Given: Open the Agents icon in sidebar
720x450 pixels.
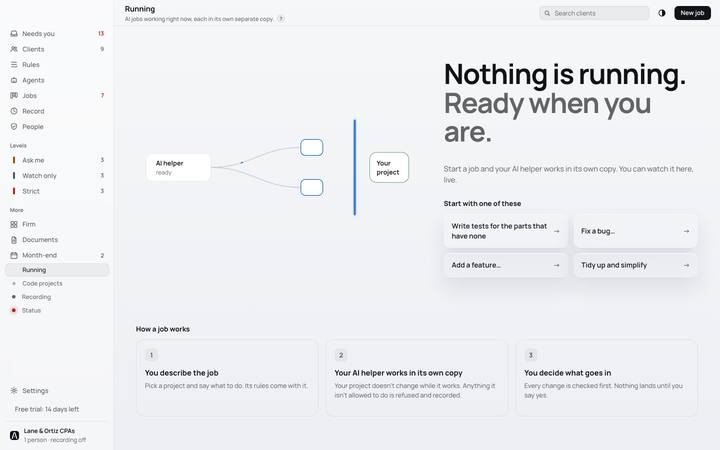Looking at the screenshot, I should click(14, 80).
